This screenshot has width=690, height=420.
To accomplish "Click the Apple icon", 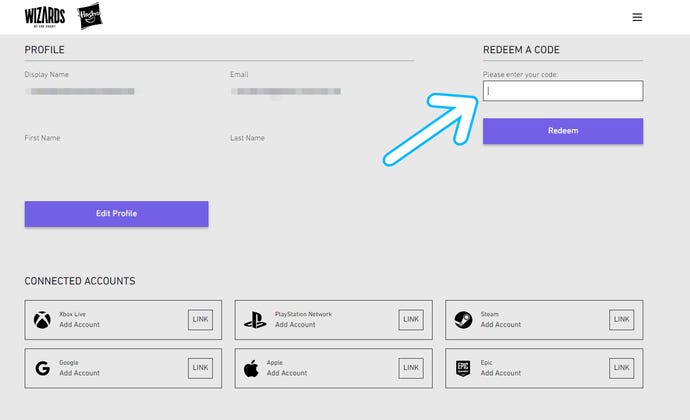I will (252, 368).
